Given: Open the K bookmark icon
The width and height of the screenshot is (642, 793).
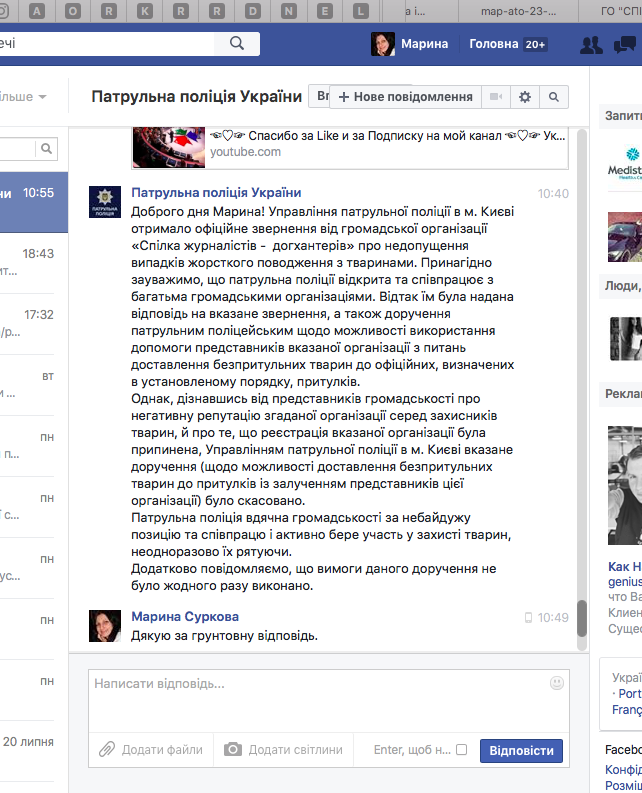Looking at the screenshot, I should click(x=144, y=11).
